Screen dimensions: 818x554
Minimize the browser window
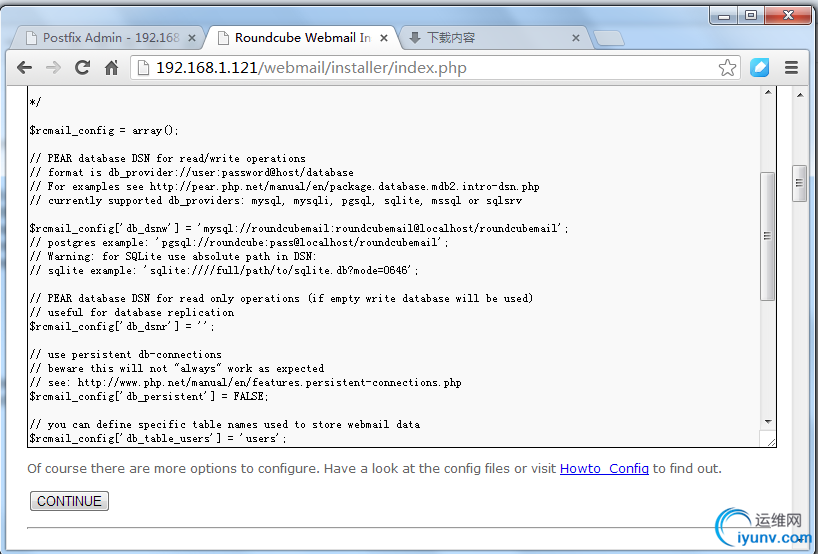(724, 16)
